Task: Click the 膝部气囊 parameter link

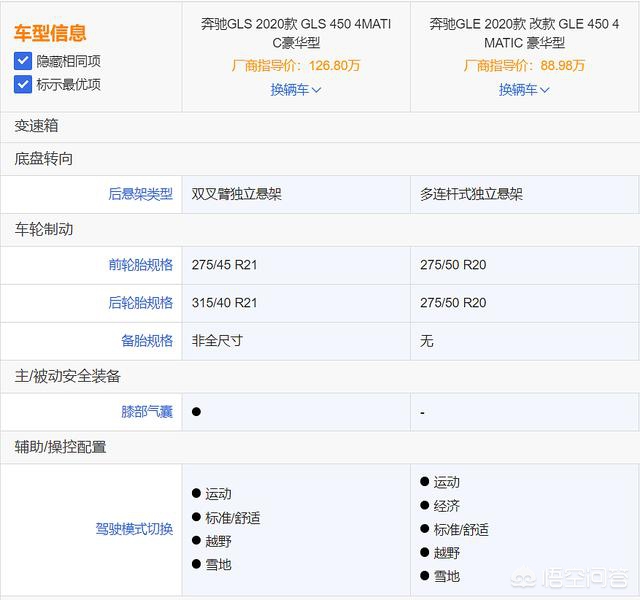Action: coord(147,412)
